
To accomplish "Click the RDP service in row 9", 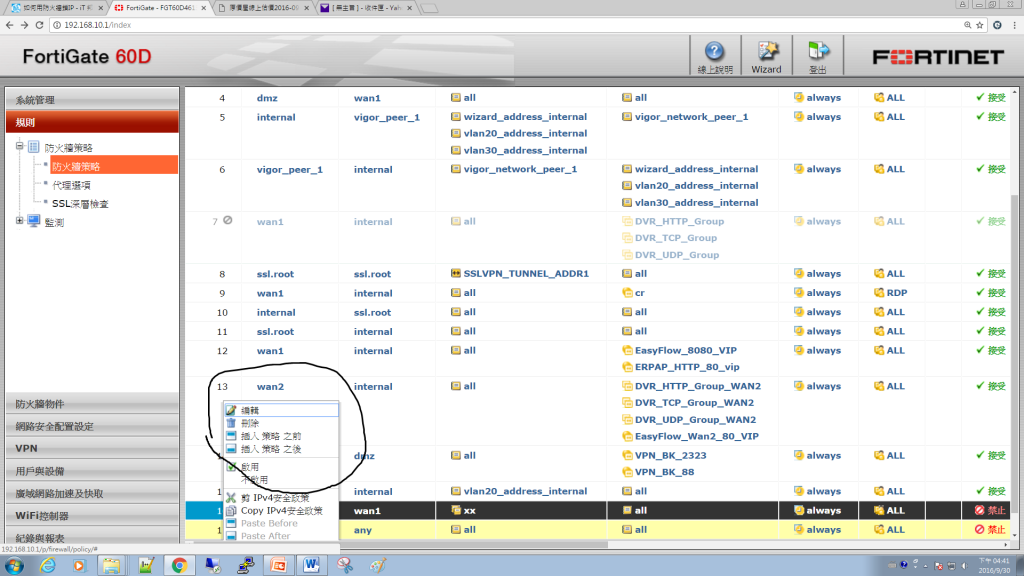I will pyautogui.click(x=897, y=293).
